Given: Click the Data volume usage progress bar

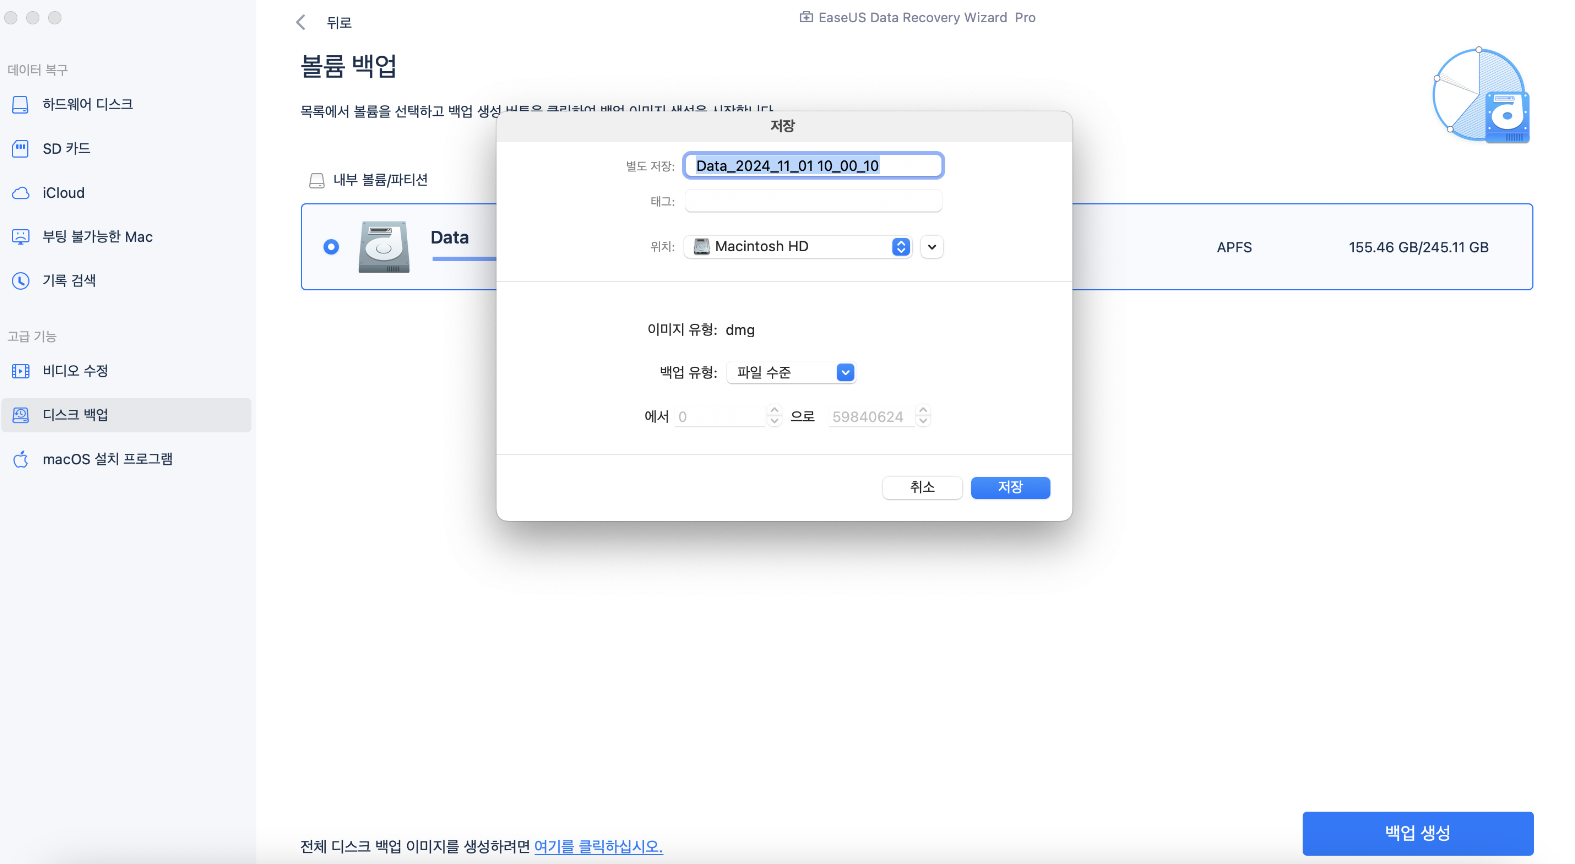Looking at the screenshot, I should point(464,259).
